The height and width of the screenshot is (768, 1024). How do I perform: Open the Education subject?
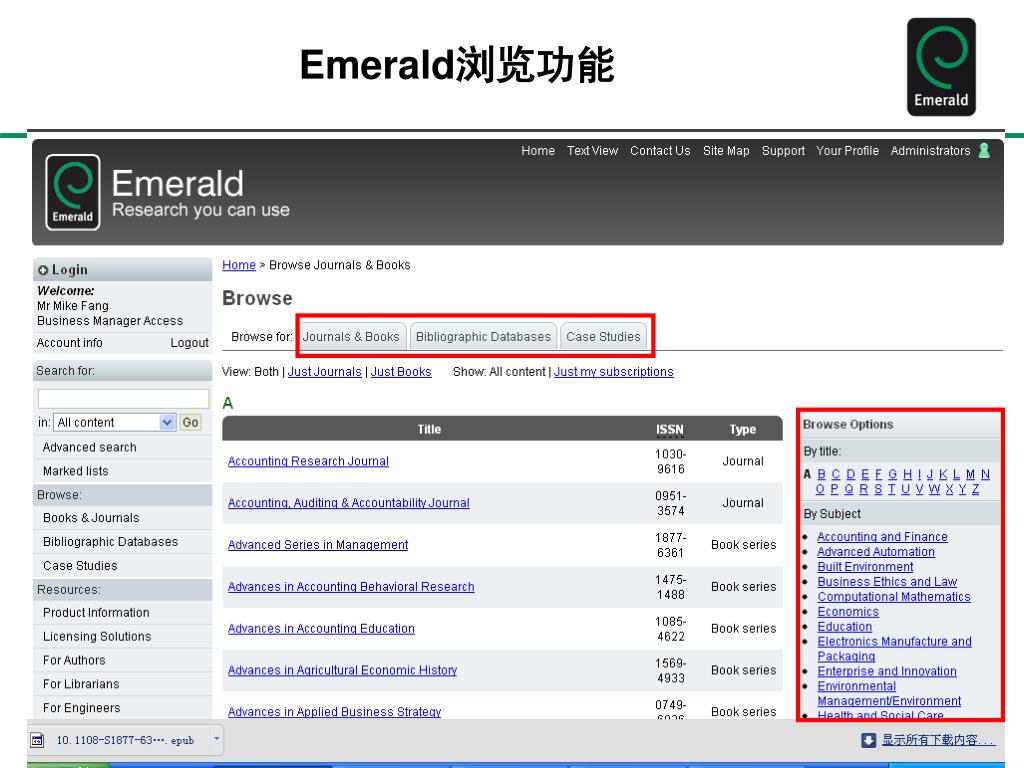[x=844, y=627]
